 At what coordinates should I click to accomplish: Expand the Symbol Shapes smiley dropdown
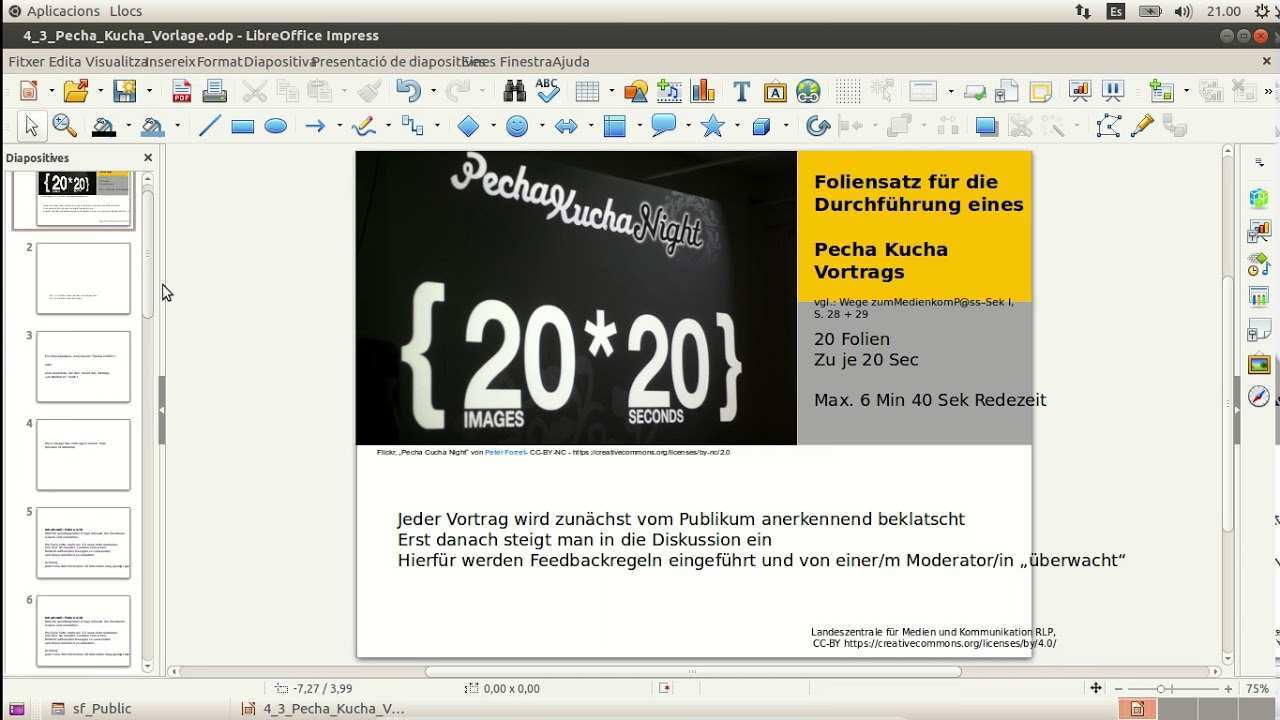click(x=541, y=127)
